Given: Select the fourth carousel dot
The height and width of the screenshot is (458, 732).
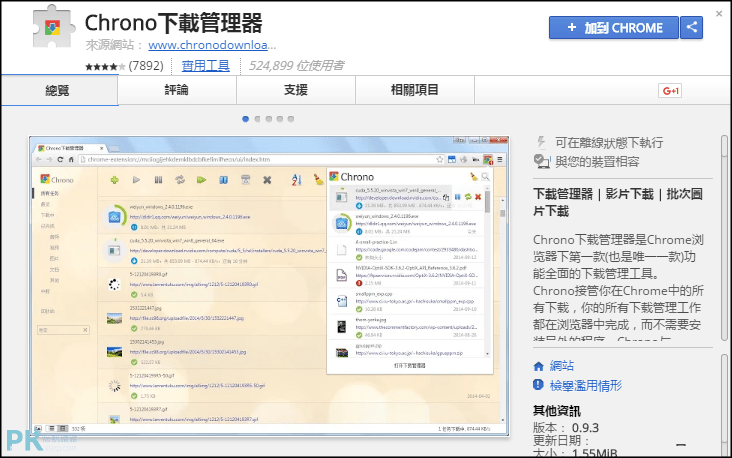Looking at the screenshot, I should 280,119.
